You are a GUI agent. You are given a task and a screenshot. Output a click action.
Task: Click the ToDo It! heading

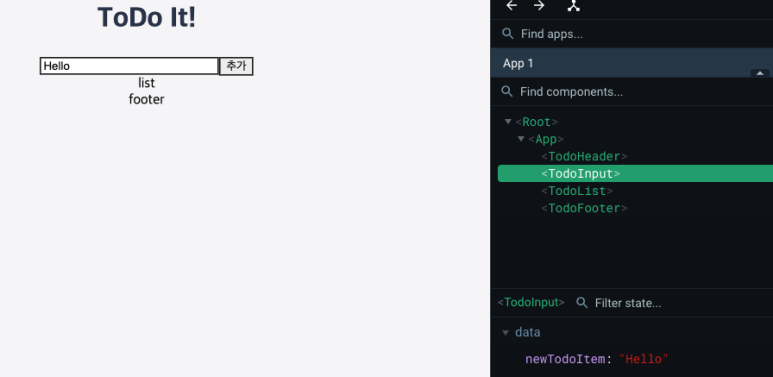146,18
